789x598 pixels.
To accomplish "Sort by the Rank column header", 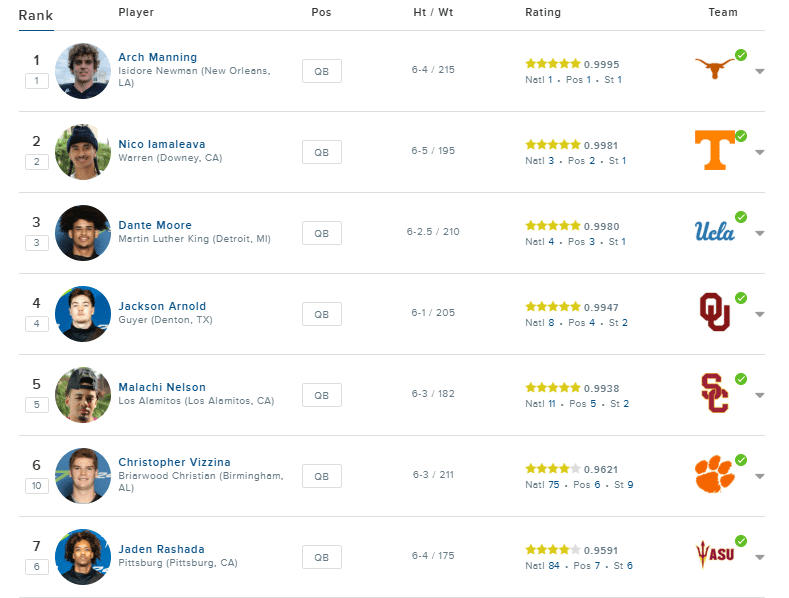I will pyautogui.click(x=36, y=16).
